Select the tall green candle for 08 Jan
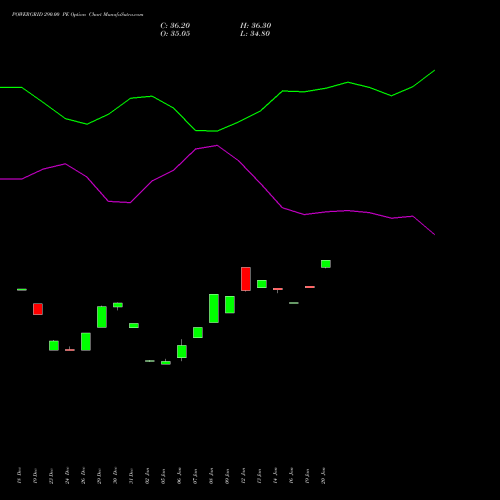This screenshot has height=500, width=500. click(214, 308)
